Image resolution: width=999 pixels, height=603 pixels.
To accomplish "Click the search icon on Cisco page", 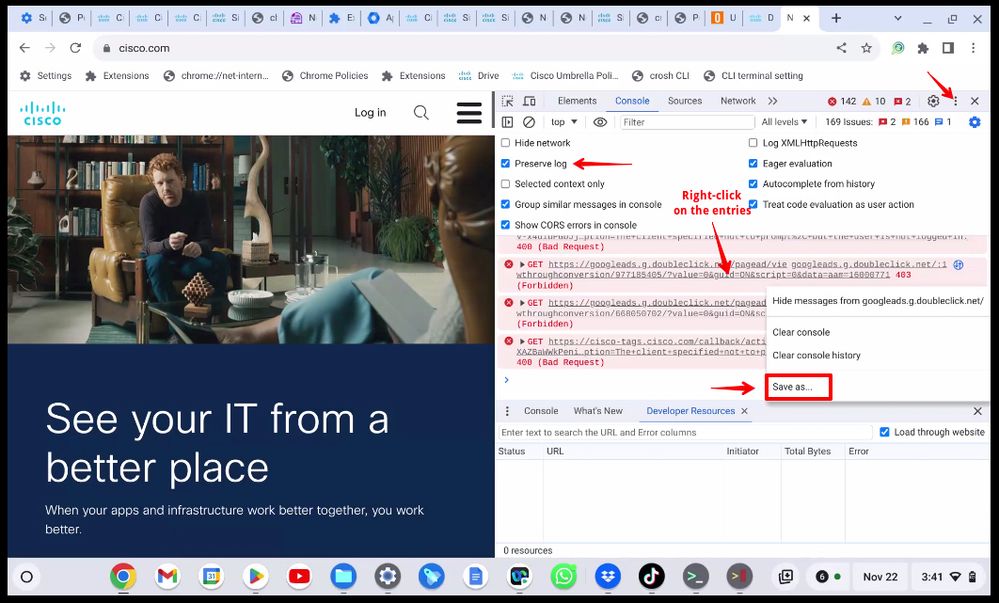I will pyautogui.click(x=421, y=113).
